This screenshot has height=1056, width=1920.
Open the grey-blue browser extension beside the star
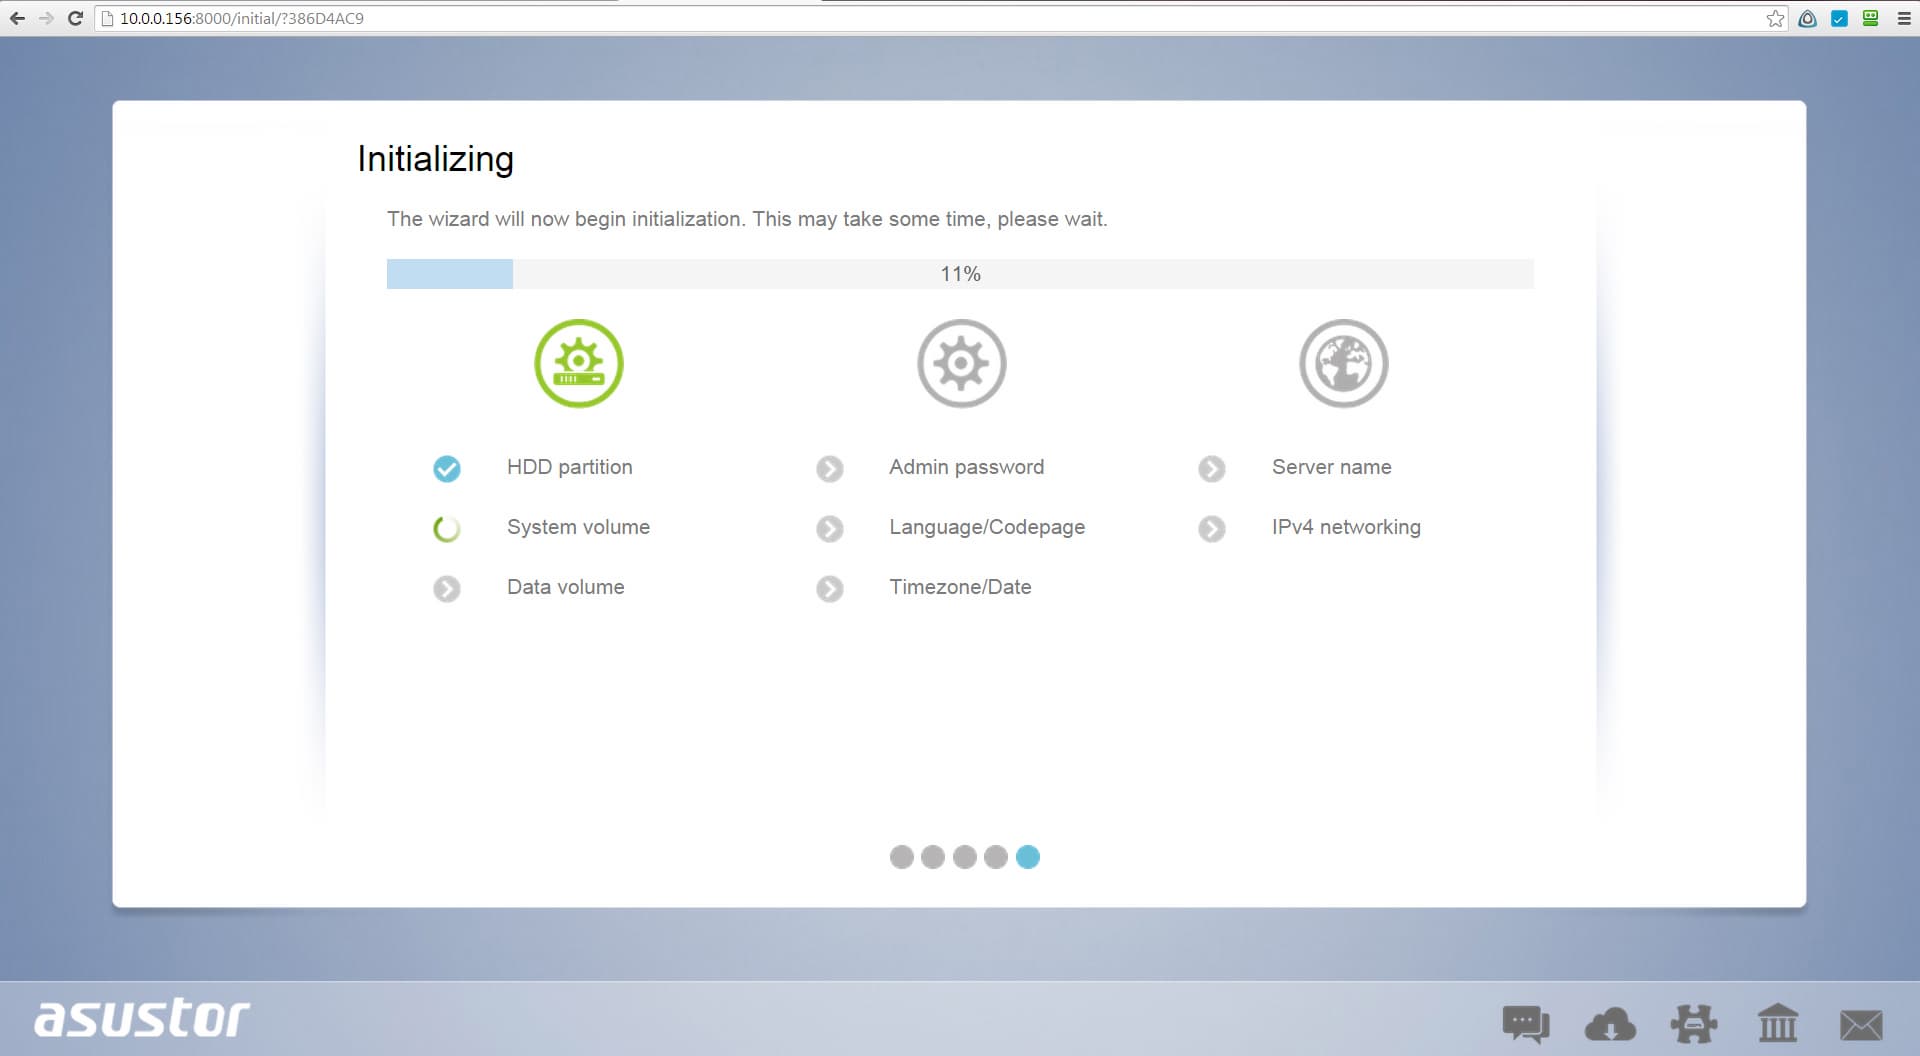[x=1807, y=18]
